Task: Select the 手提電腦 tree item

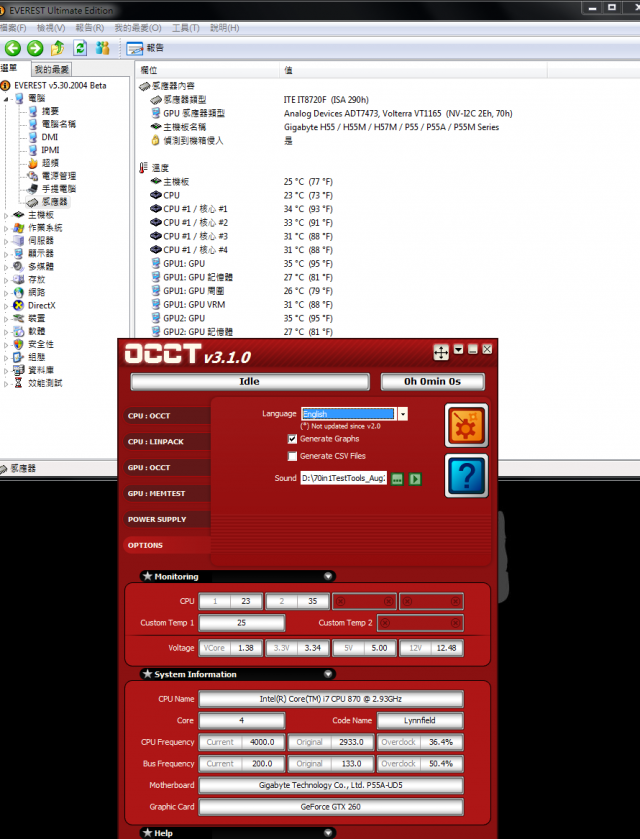Action: [59, 189]
